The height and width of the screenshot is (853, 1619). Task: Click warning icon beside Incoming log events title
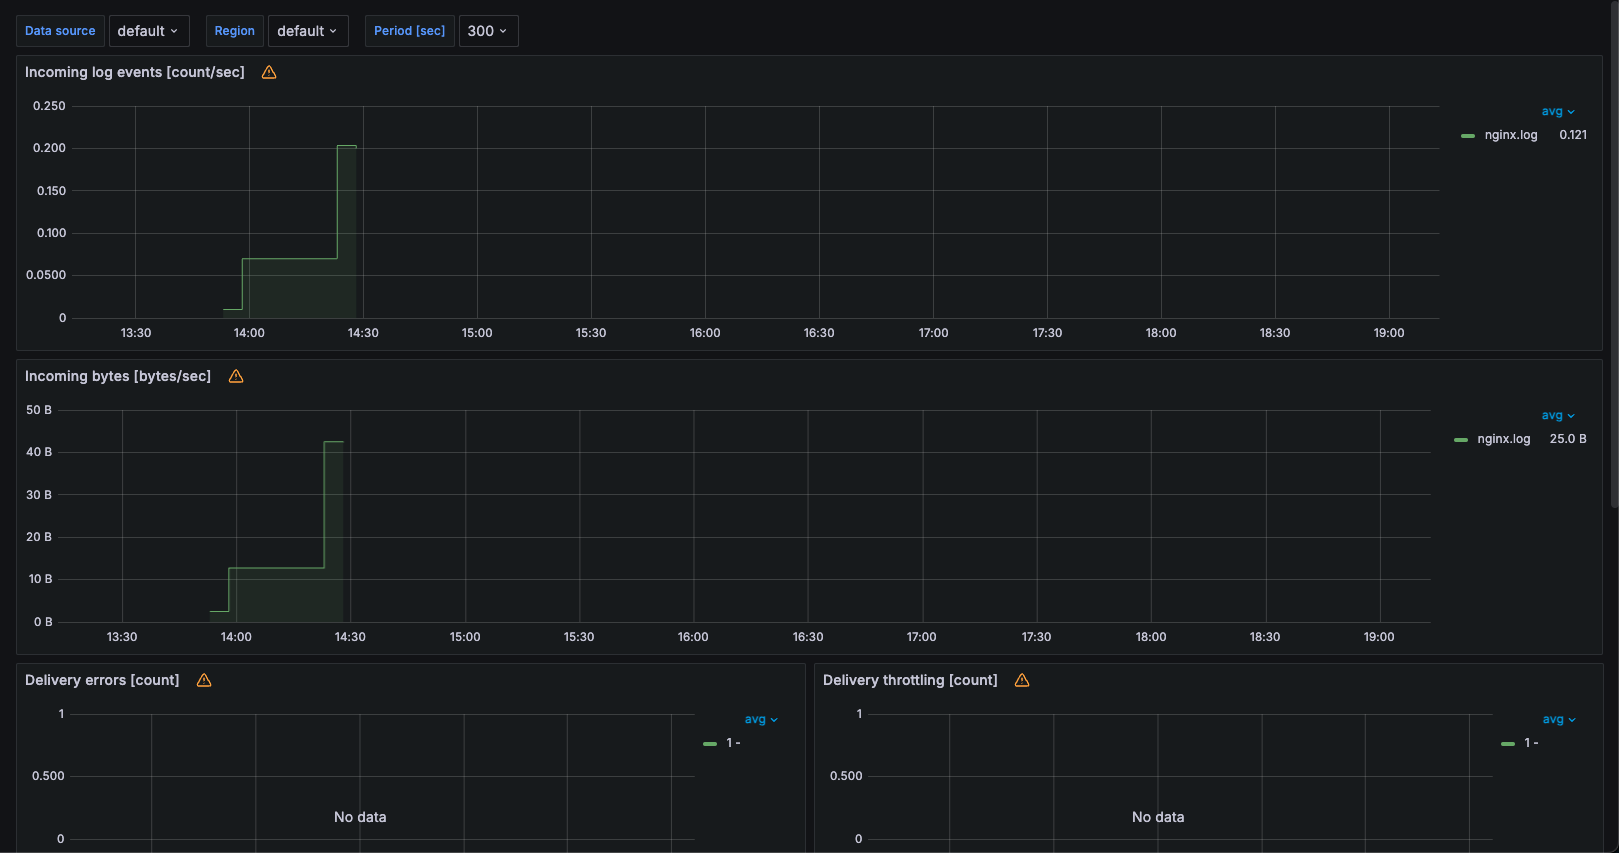point(269,72)
